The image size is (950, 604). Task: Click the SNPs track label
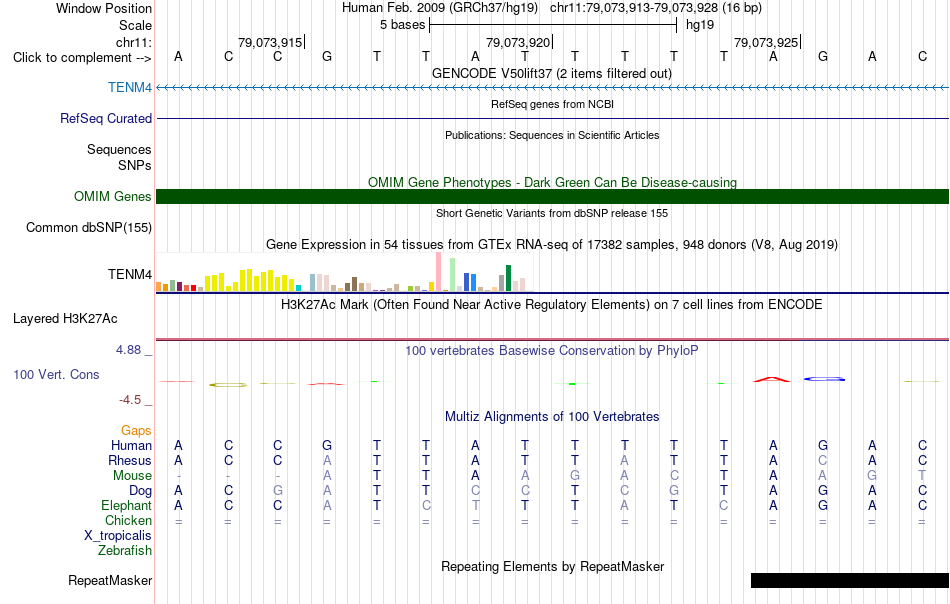pyautogui.click(x=135, y=165)
